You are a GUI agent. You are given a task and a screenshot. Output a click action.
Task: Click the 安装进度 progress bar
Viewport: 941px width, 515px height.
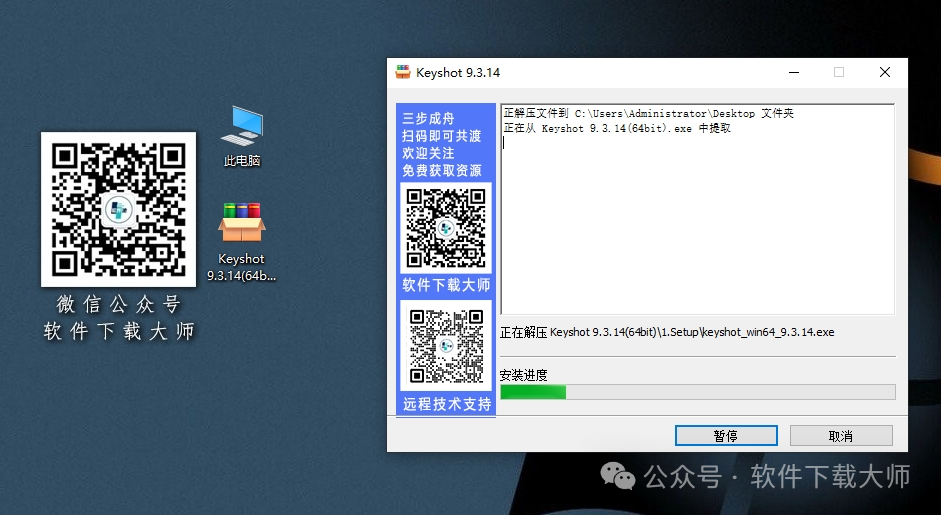tap(697, 392)
